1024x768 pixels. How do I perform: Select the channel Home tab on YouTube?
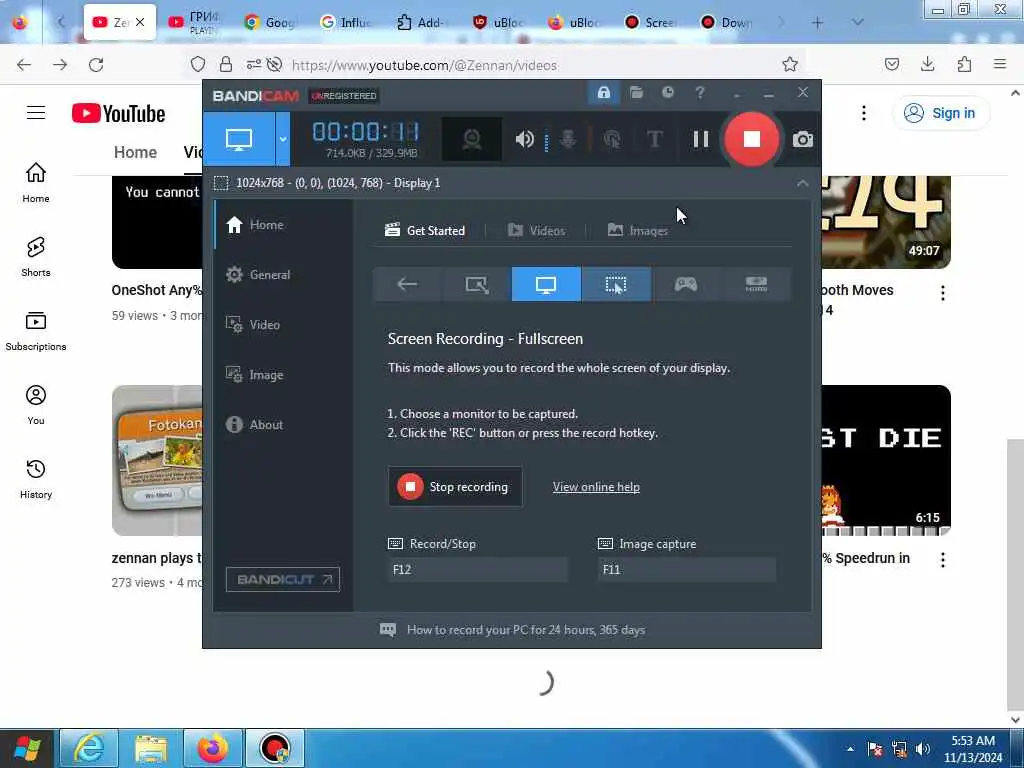tap(135, 152)
